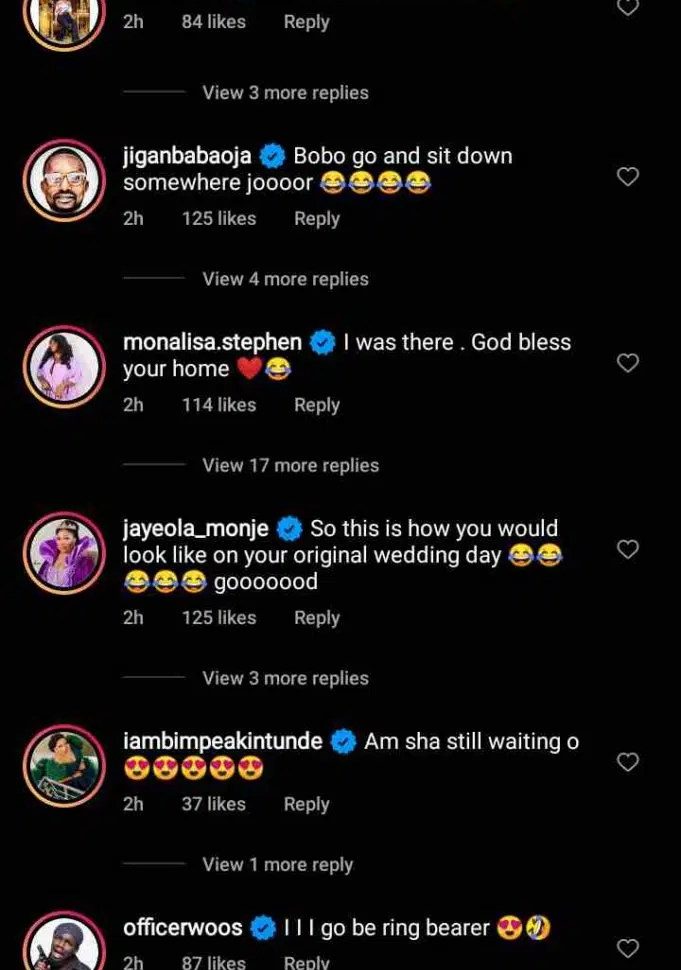Reply to jiganbabaoja's comment
This screenshot has height=970, width=681.
click(316, 218)
